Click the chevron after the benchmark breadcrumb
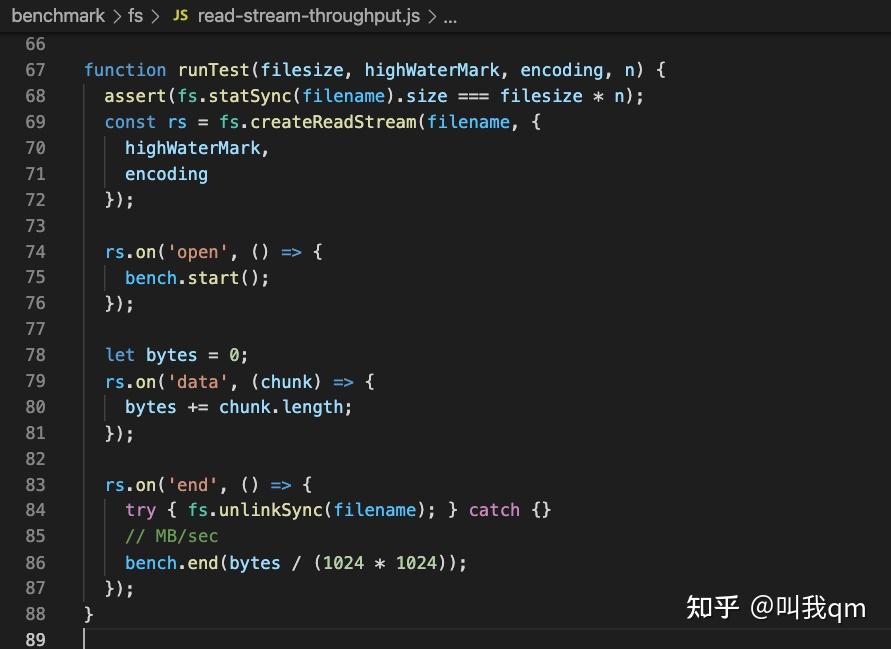 [115, 15]
